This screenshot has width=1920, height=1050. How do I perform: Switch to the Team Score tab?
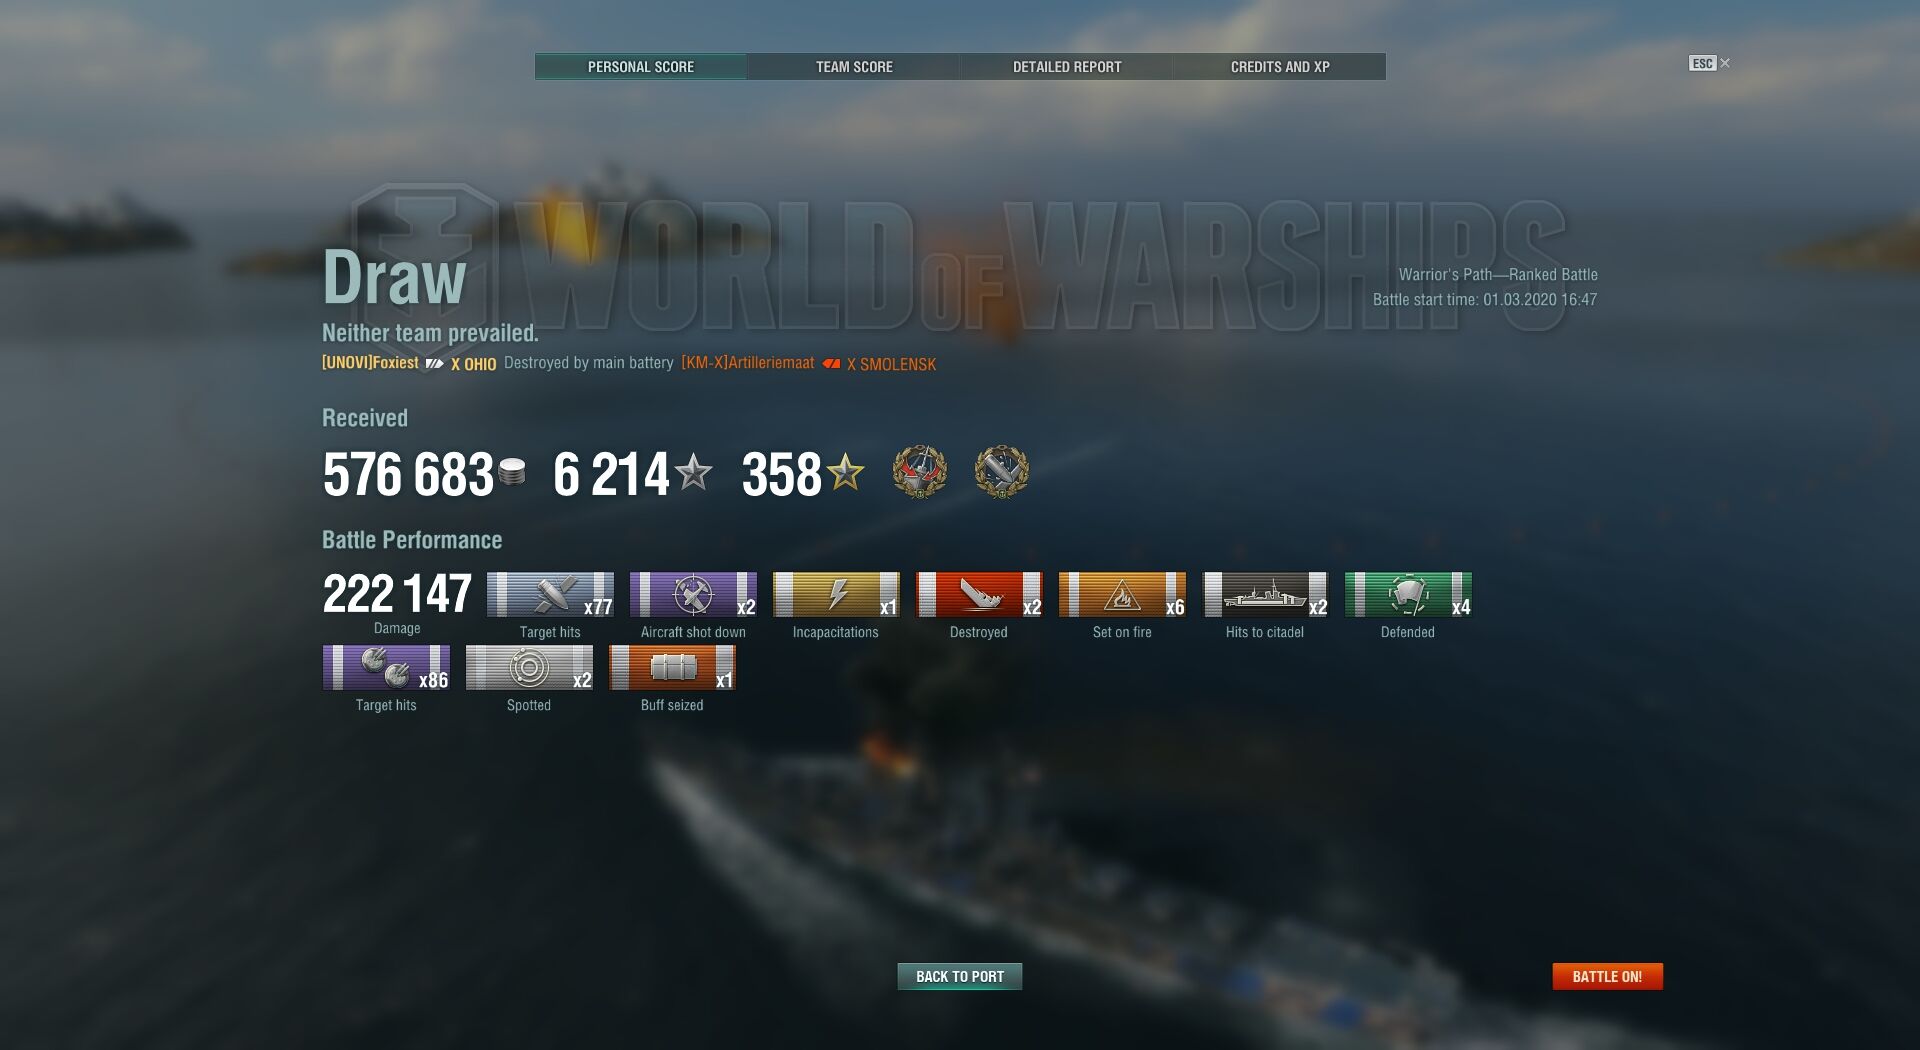(x=854, y=67)
